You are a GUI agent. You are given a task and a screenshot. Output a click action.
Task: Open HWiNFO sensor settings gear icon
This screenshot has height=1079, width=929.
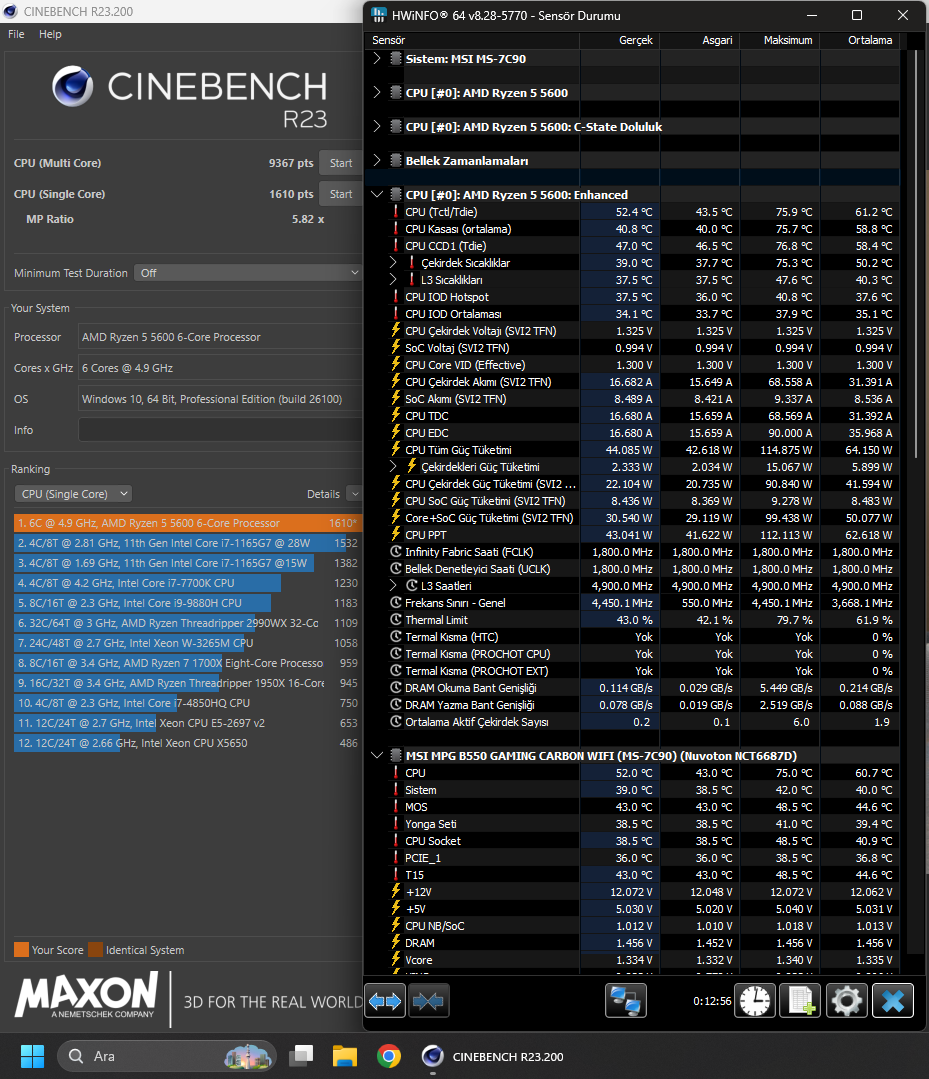846,1001
